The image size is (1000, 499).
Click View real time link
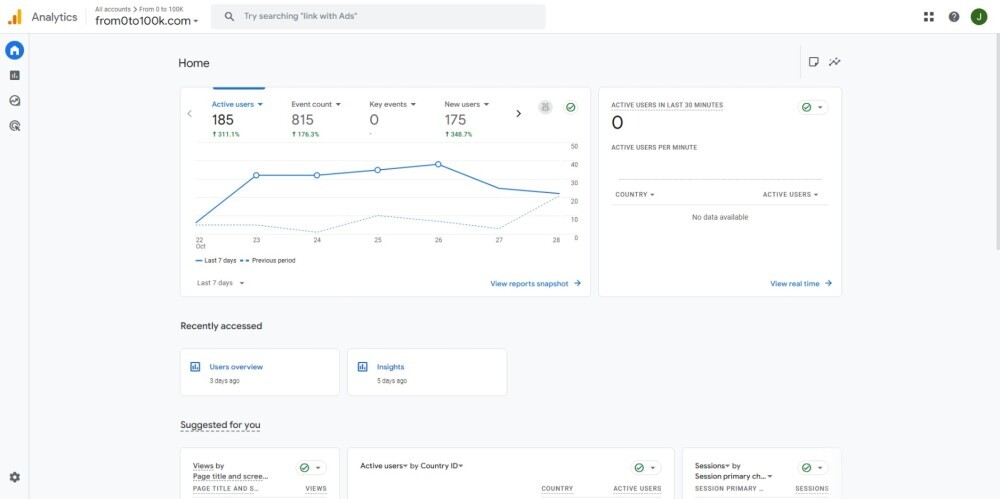(x=800, y=284)
